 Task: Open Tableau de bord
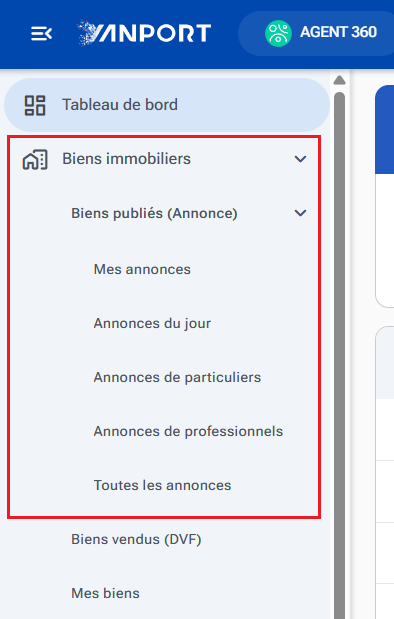(167, 105)
